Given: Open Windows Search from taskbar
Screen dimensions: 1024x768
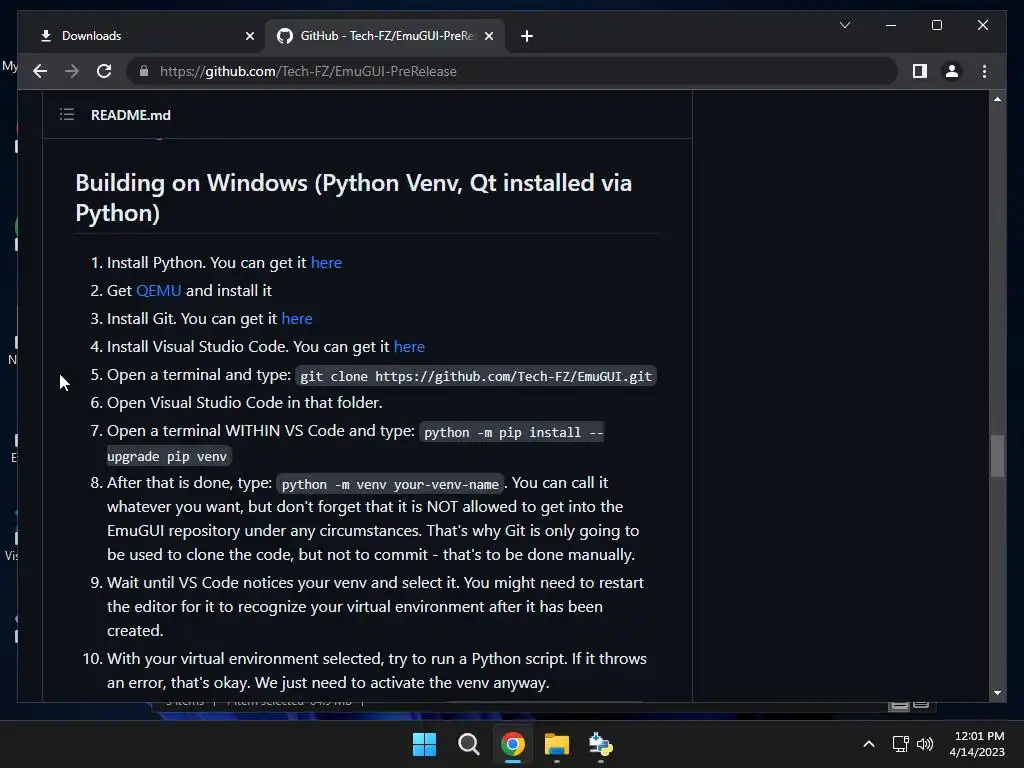Looking at the screenshot, I should click(468, 744).
